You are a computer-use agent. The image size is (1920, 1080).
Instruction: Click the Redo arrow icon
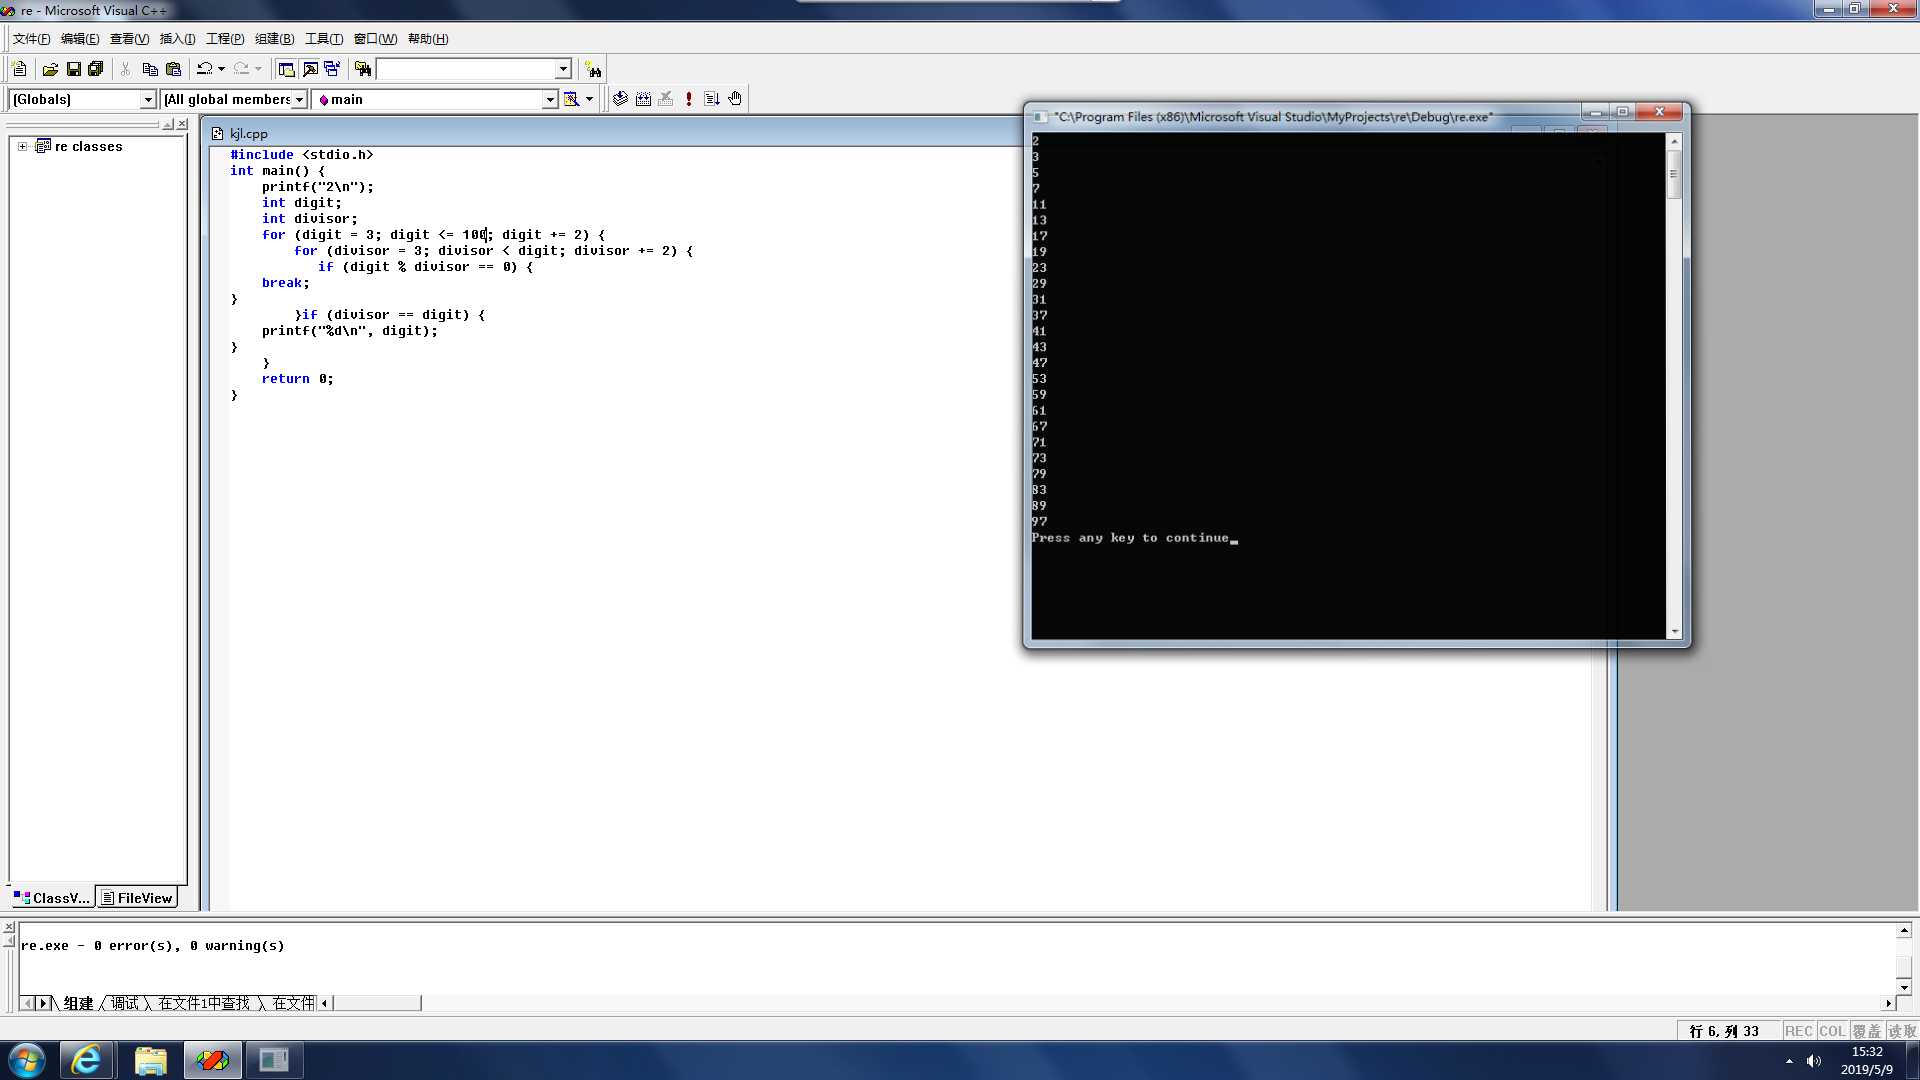241,69
